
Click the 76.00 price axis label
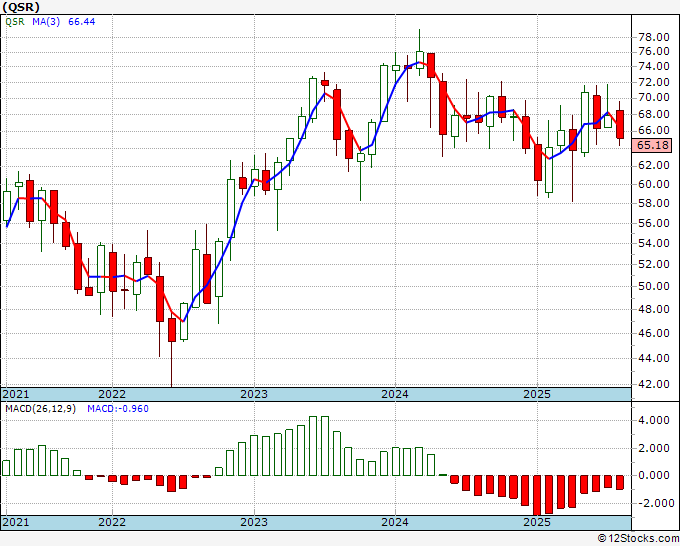(654, 52)
